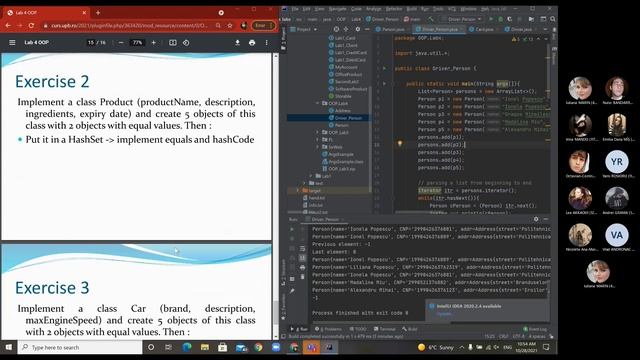Open the Refactor menu in IntelliJ
Image resolution: width=640 pixels, height=360 pixels.
coord(394,9)
